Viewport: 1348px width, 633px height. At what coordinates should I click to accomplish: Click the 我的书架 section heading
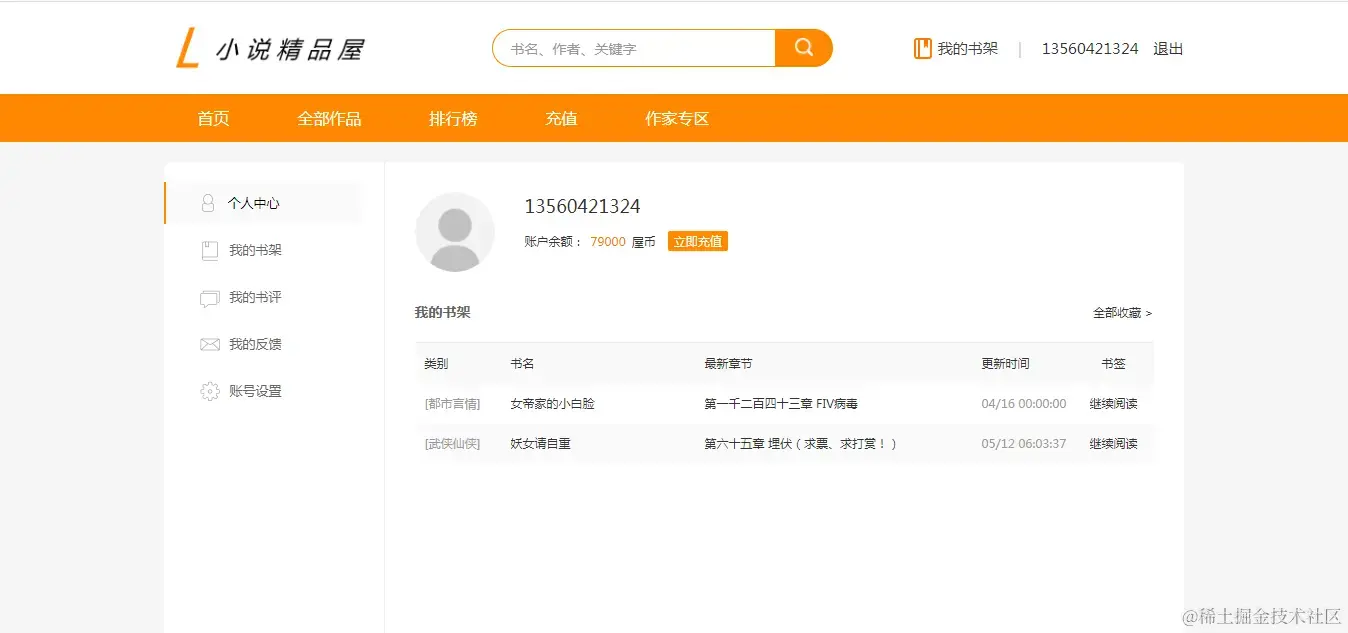[442, 312]
